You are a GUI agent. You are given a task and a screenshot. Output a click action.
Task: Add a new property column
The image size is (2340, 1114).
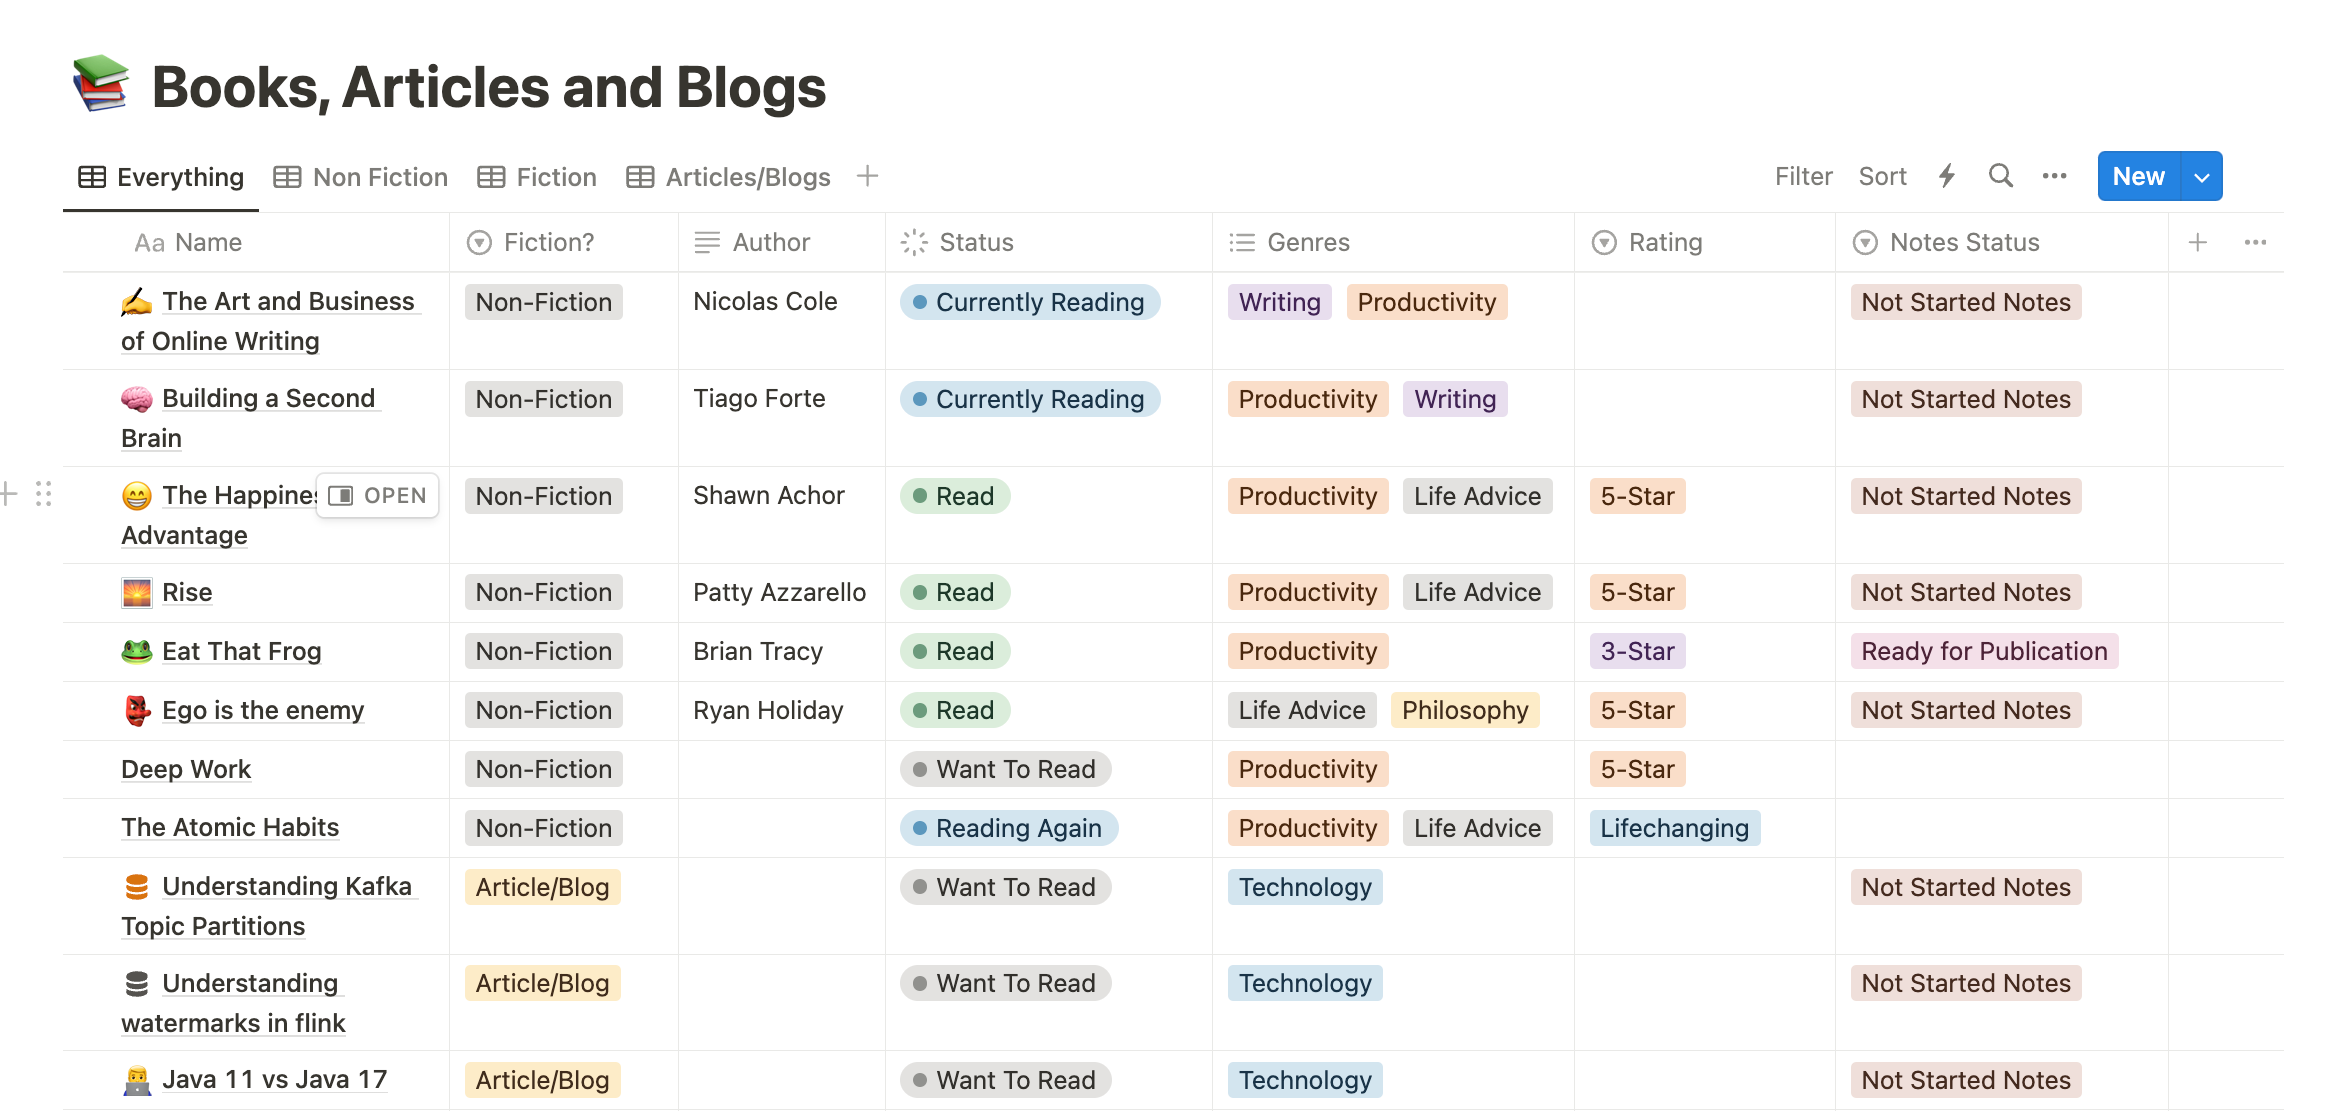2197,242
